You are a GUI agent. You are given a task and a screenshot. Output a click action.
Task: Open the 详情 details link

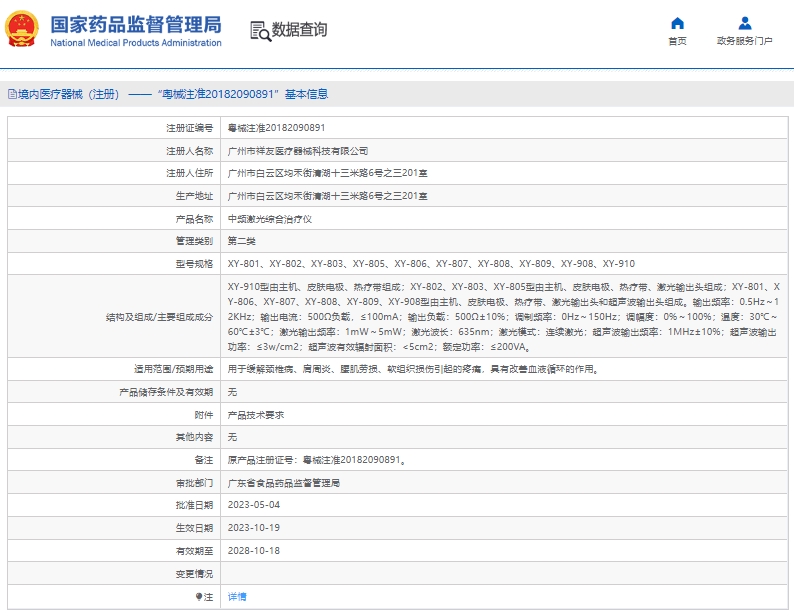pyautogui.click(x=236, y=597)
